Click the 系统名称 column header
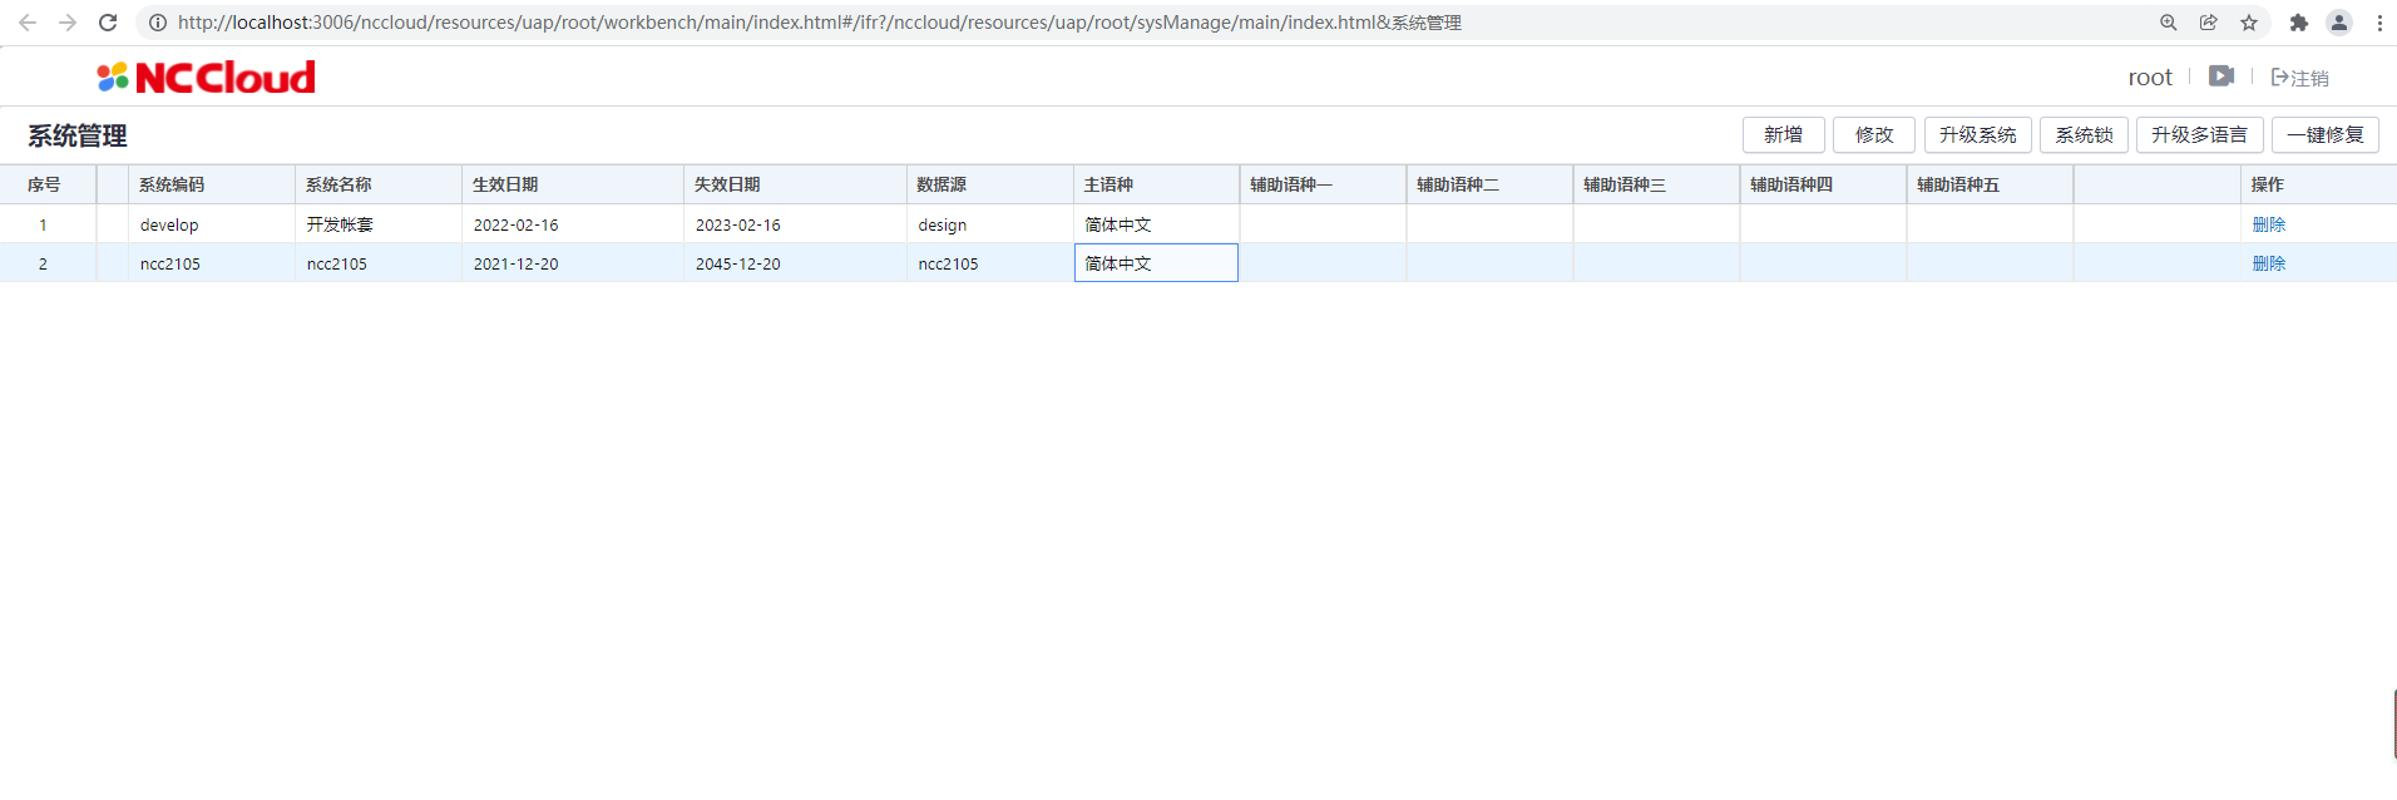Image resolution: width=2397 pixels, height=800 pixels. click(x=378, y=184)
